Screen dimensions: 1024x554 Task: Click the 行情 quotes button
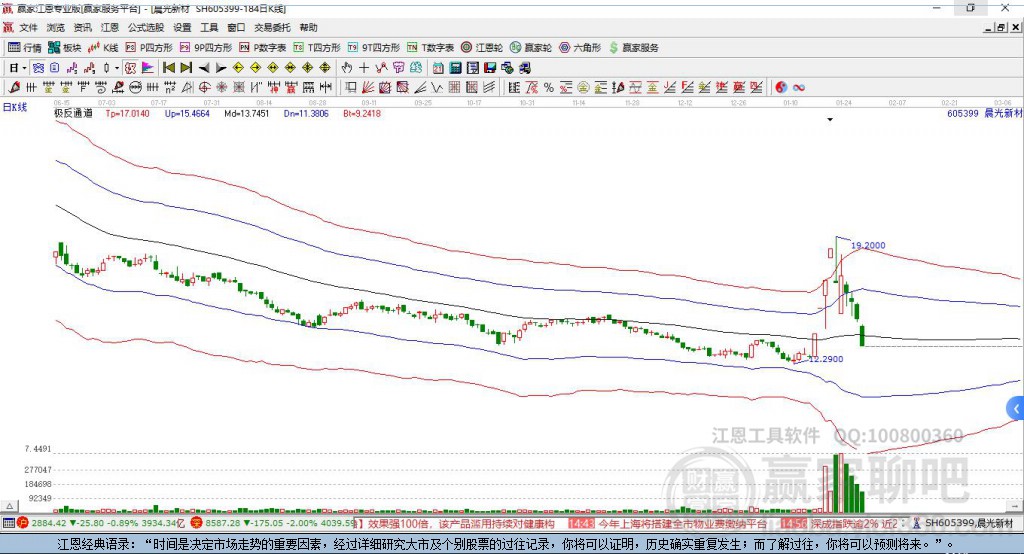click(25, 48)
